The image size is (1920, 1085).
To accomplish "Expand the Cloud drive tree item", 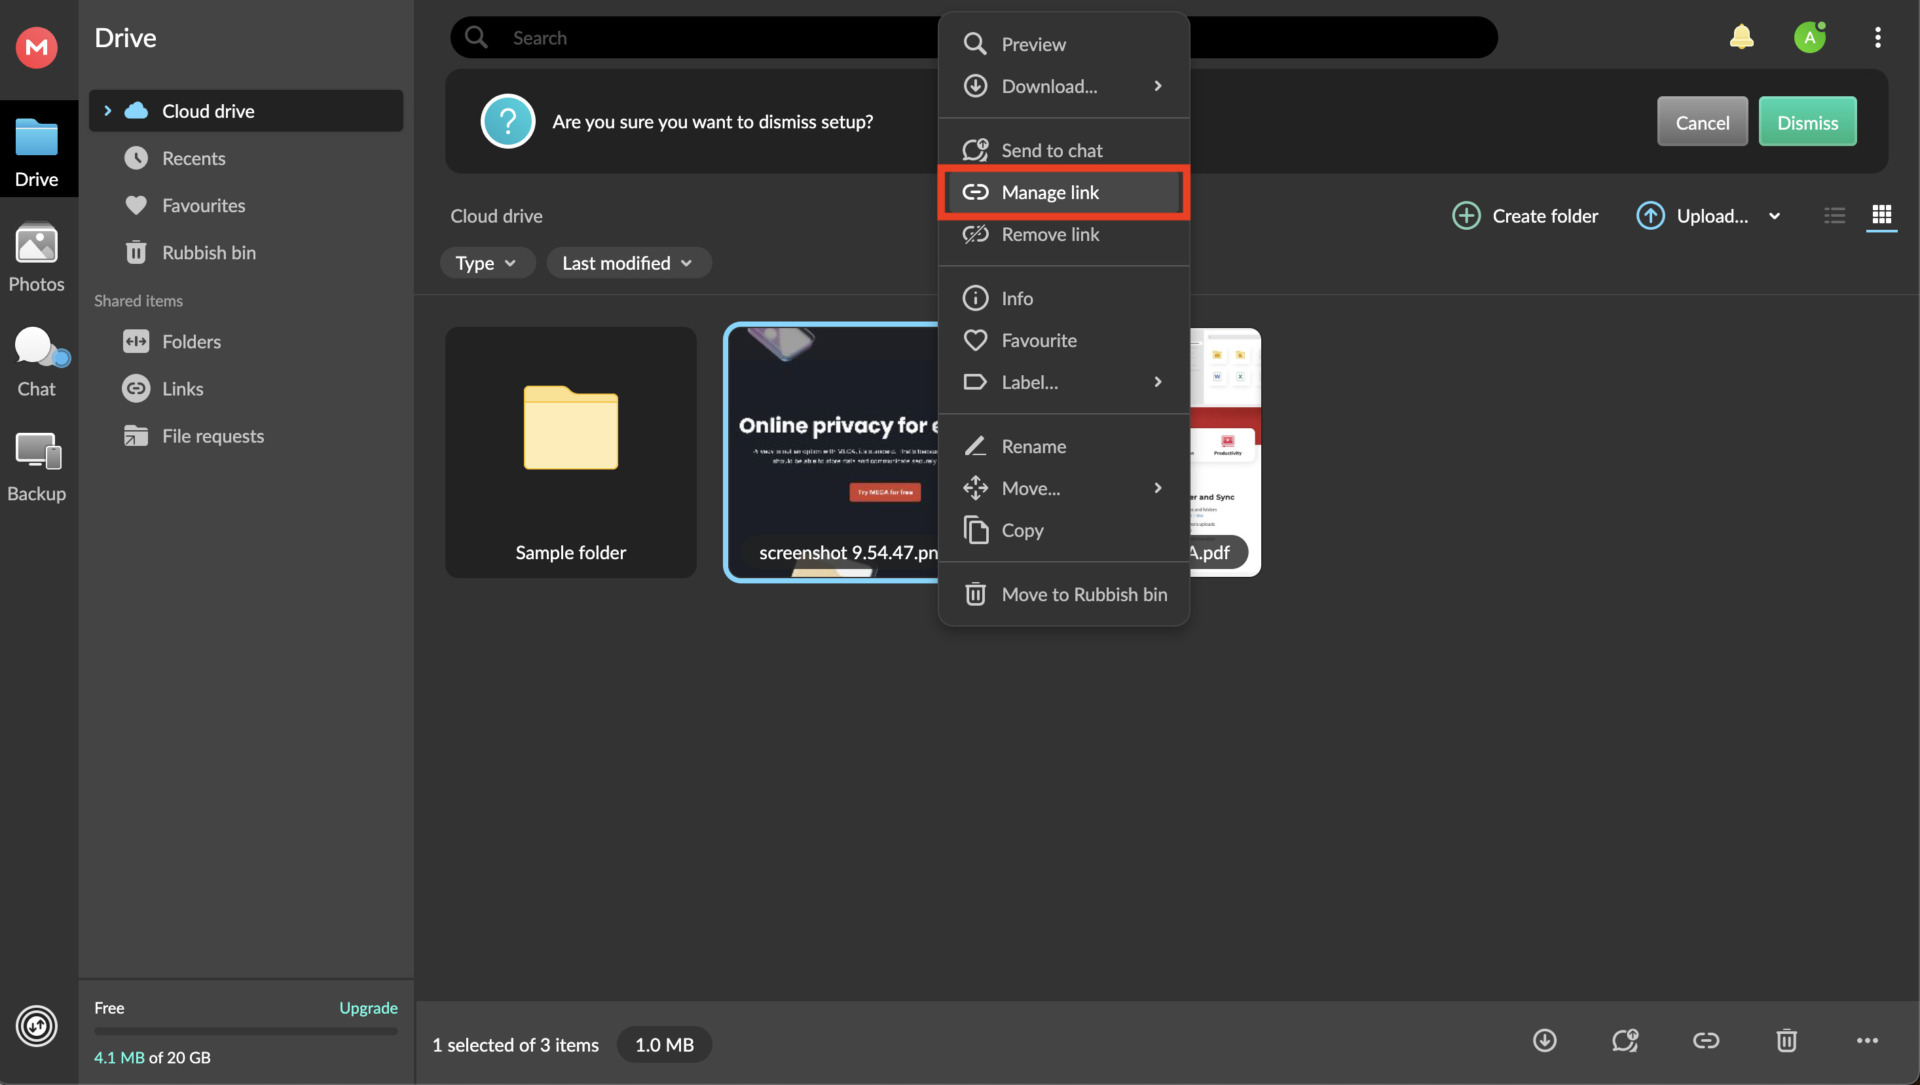I will 107,110.
